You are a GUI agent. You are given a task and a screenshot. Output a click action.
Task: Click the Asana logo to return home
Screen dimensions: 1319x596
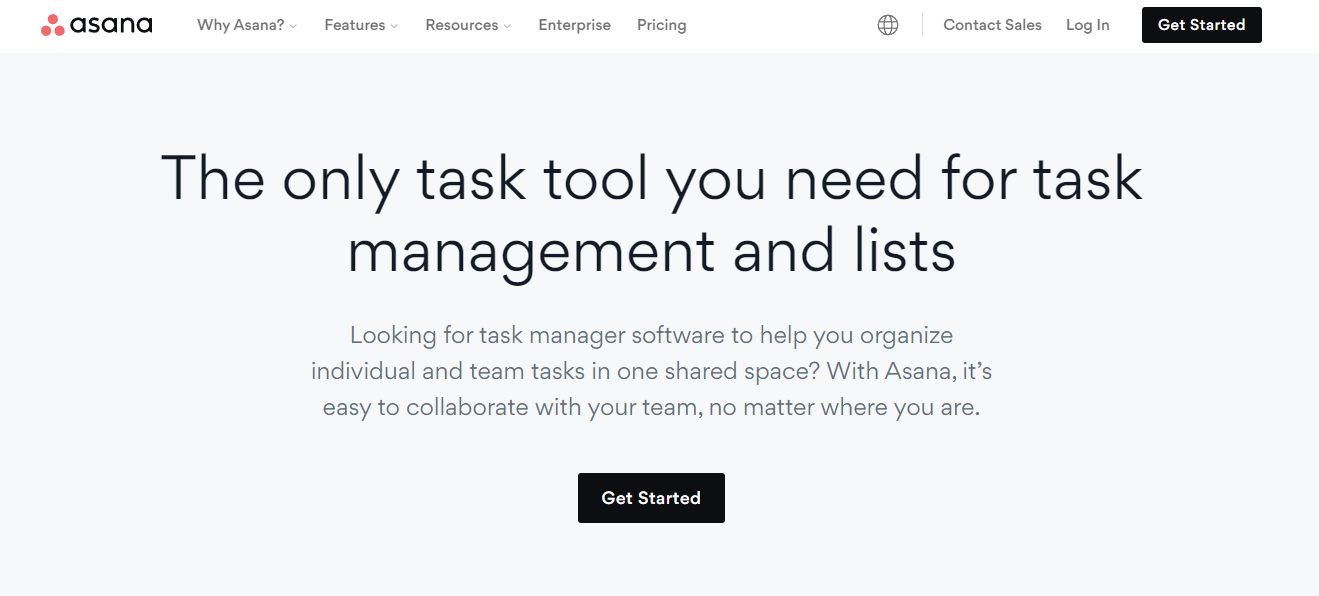[96, 24]
